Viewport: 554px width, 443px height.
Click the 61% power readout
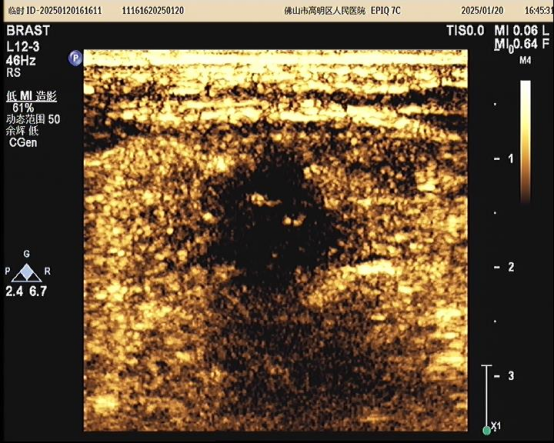point(23,107)
